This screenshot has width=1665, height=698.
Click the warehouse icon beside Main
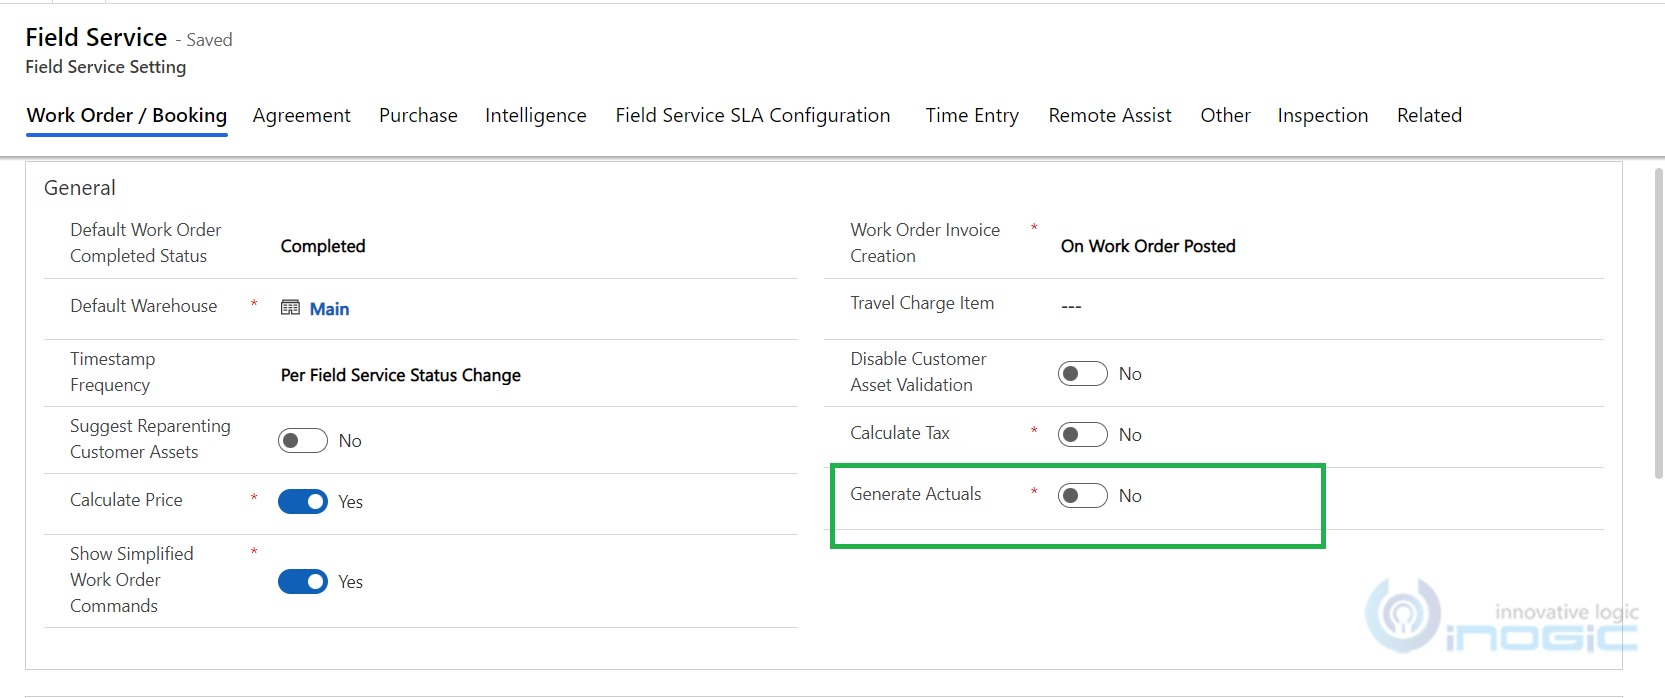[x=290, y=308]
